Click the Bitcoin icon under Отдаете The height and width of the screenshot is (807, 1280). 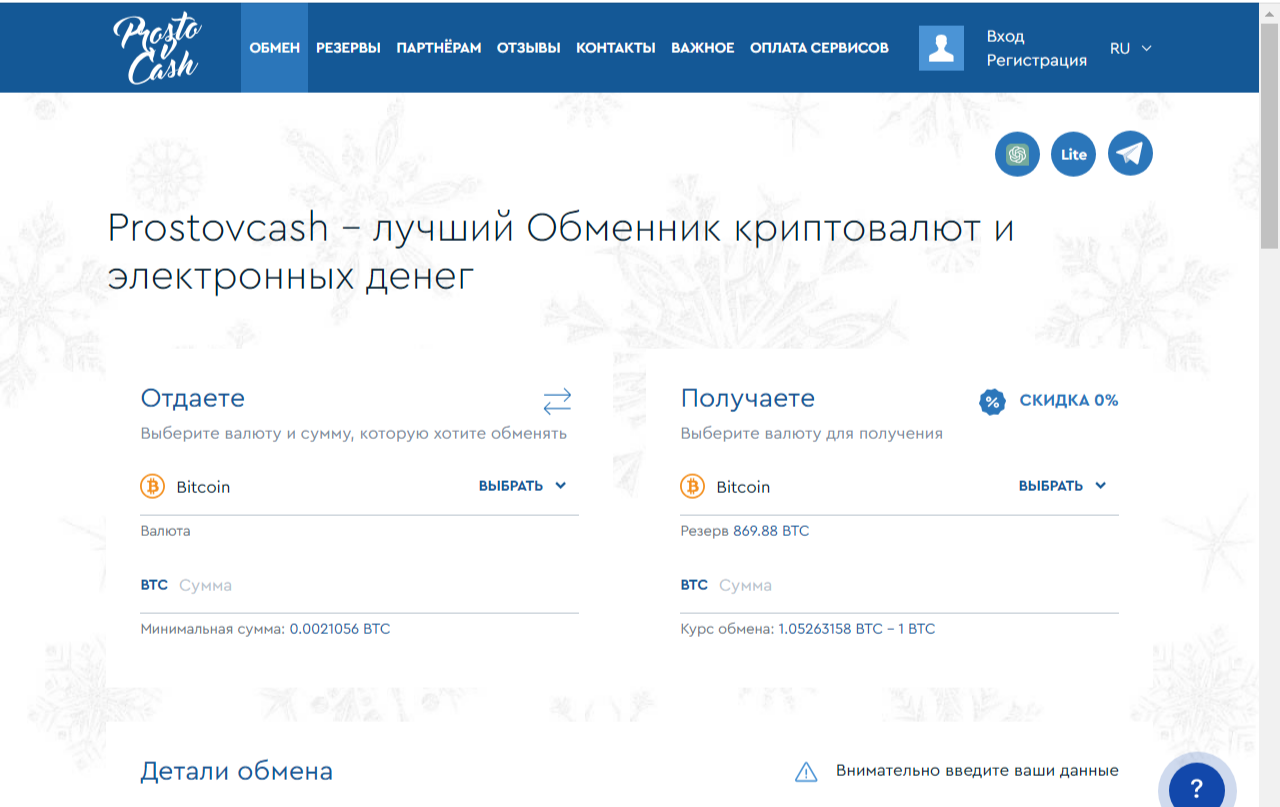coord(153,486)
